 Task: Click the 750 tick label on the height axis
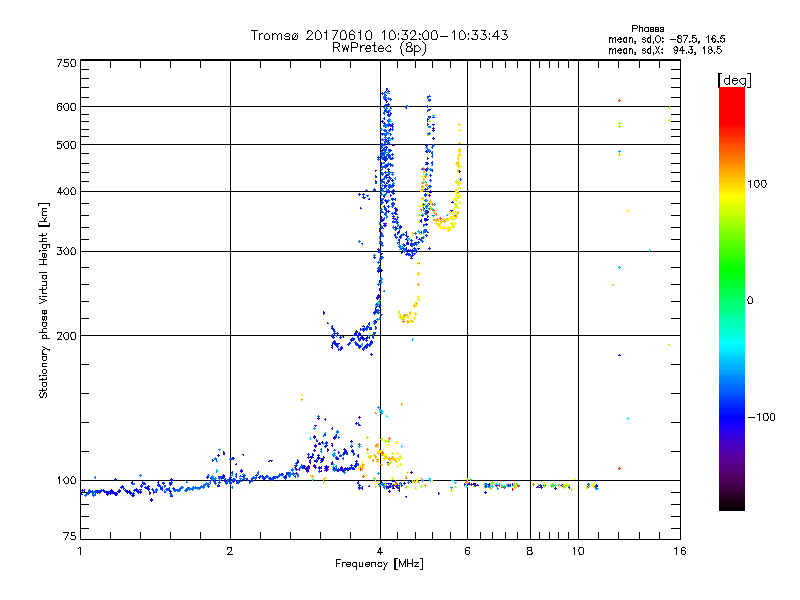(x=66, y=62)
